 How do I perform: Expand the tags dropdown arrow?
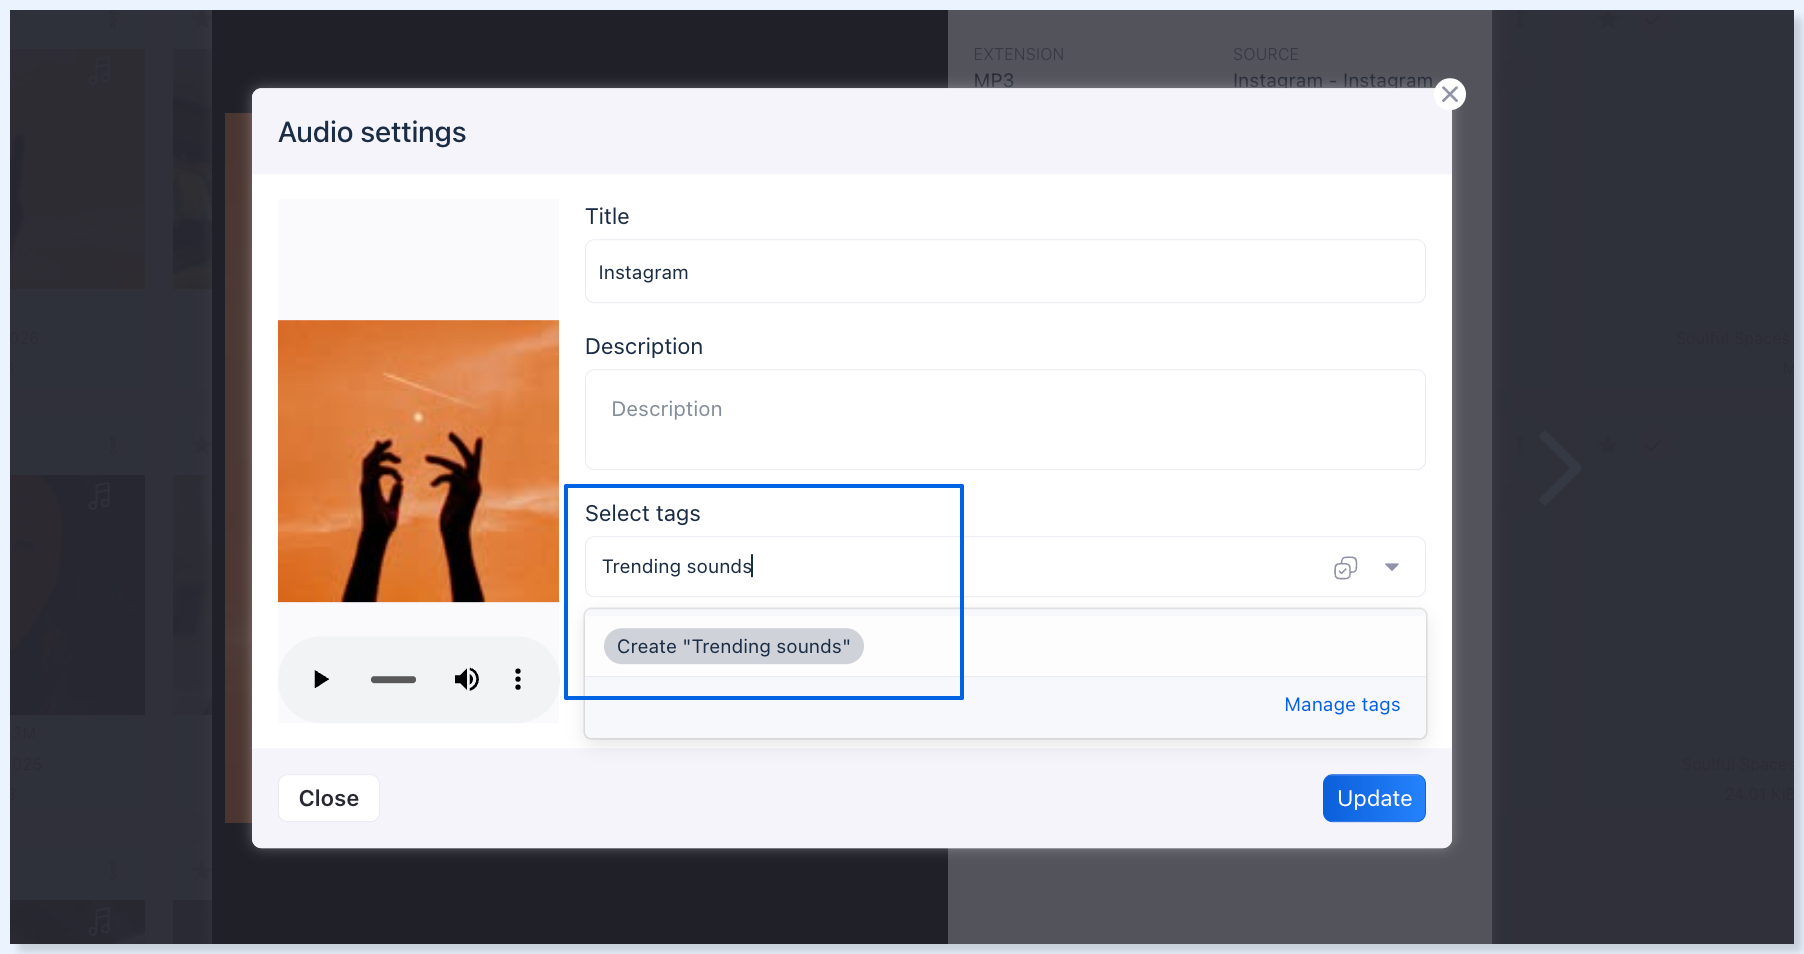pos(1392,567)
